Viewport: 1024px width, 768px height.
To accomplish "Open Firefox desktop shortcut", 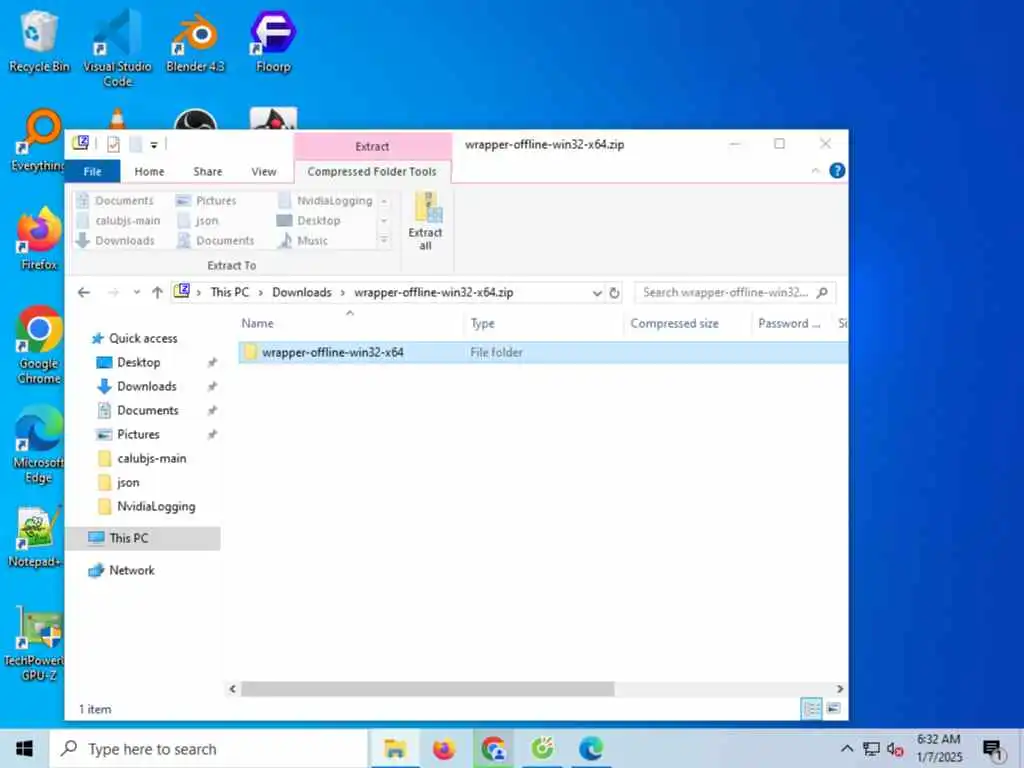I will coord(39,239).
